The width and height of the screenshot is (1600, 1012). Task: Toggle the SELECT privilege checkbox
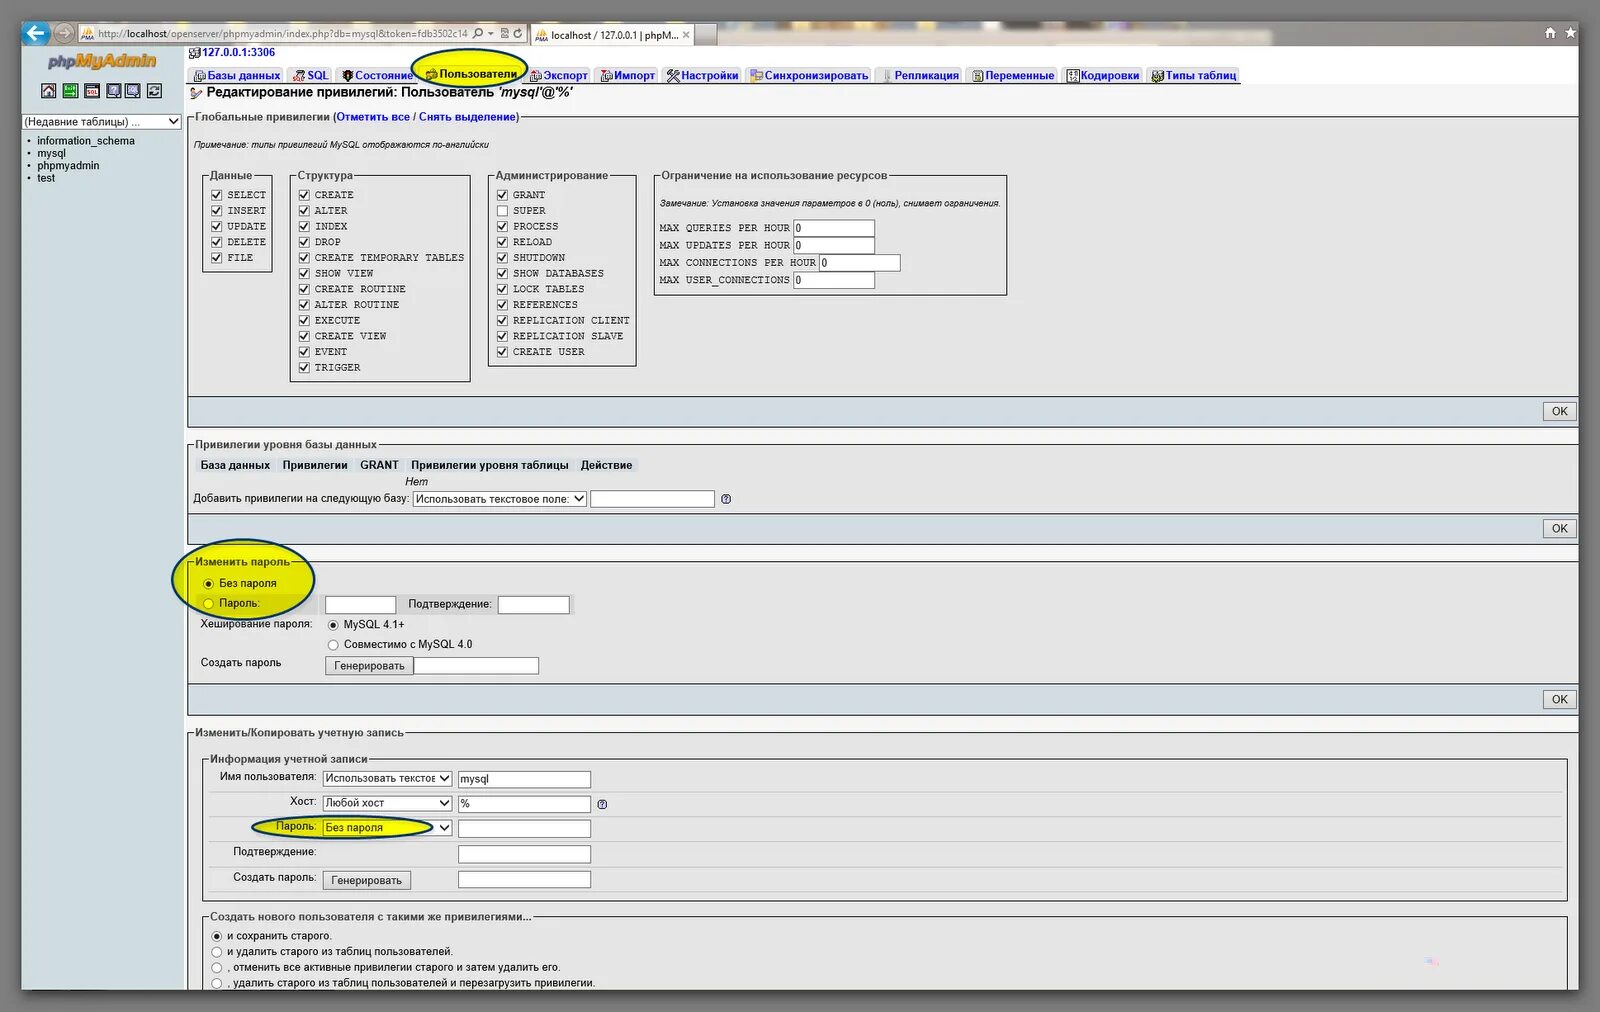[x=216, y=195]
